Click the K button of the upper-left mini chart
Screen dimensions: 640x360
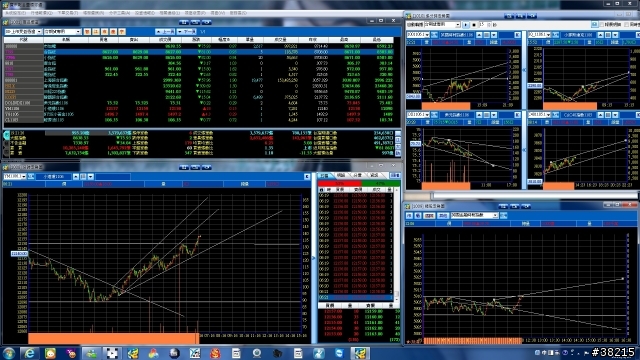pos(517,35)
